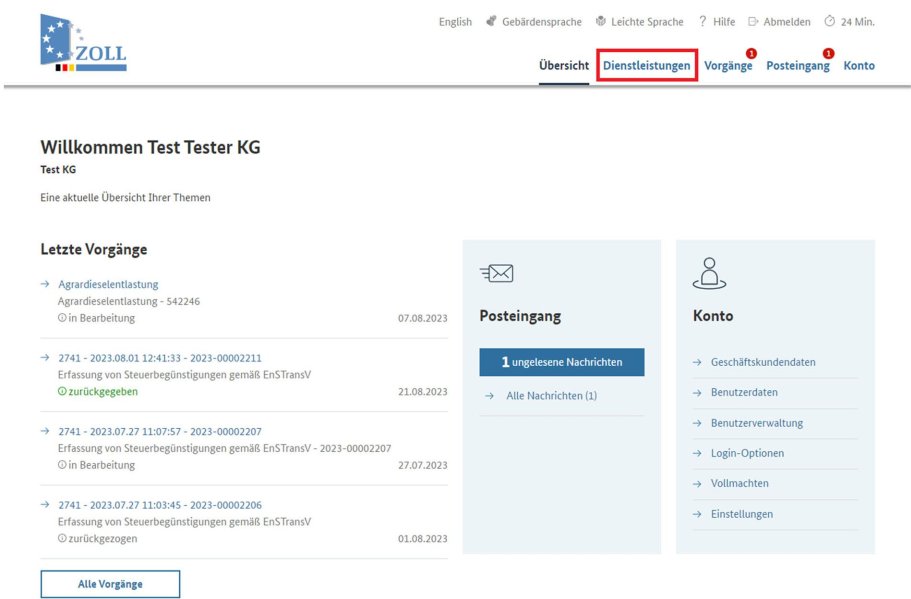The width and height of the screenshot is (911, 599).
Task: Open Benutzerverwaltung account link
Action: point(756,423)
